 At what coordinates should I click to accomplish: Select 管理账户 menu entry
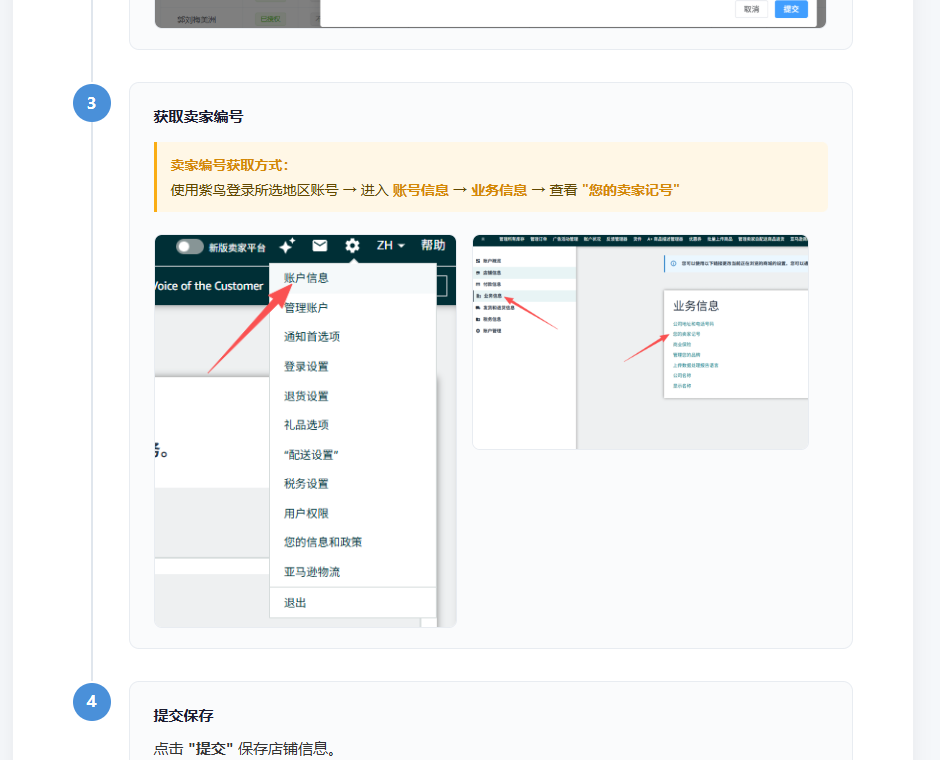coord(306,308)
